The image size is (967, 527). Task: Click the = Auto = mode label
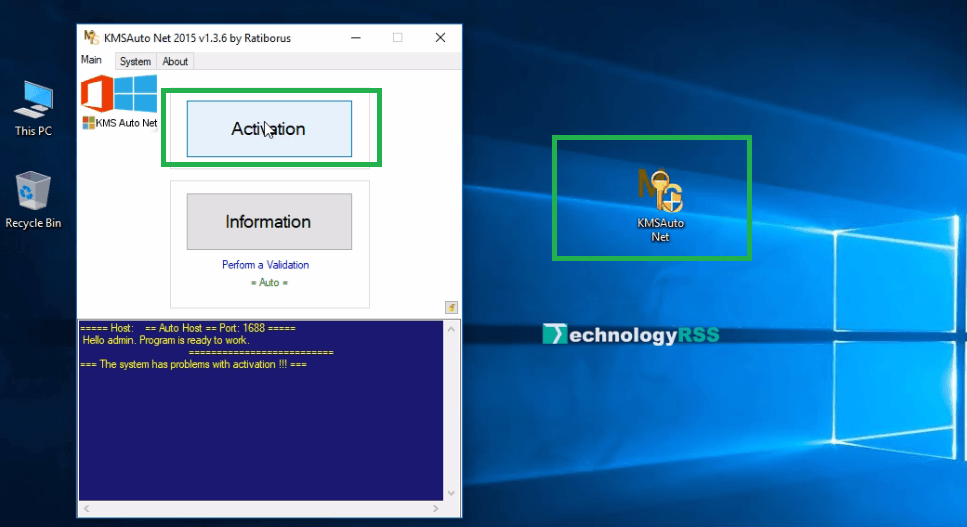[x=268, y=283]
